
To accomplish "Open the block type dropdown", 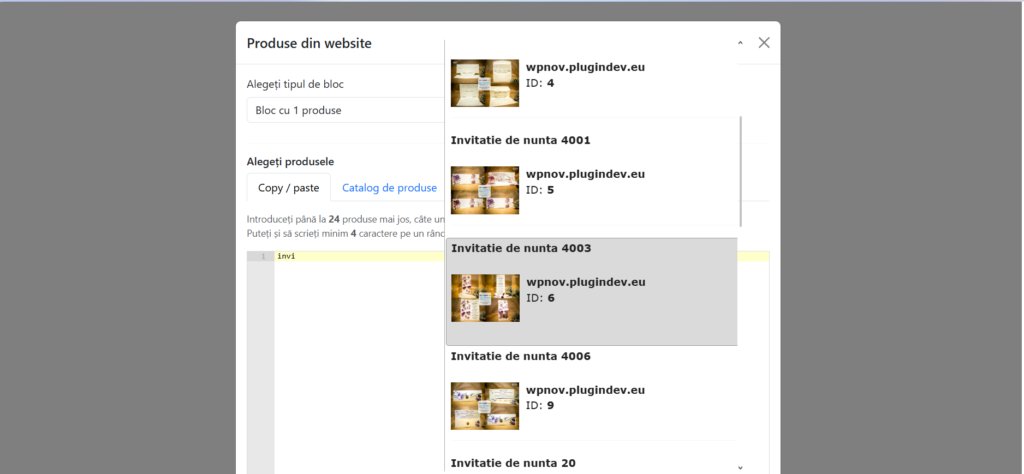I will coord(345,110).
